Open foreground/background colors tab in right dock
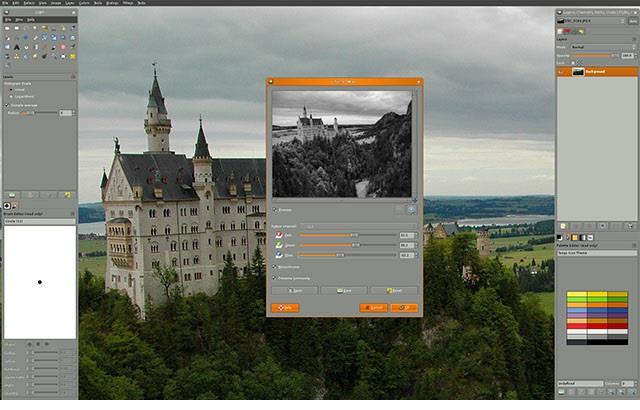Viewport: 640px width, 410px height. point(560,237)
